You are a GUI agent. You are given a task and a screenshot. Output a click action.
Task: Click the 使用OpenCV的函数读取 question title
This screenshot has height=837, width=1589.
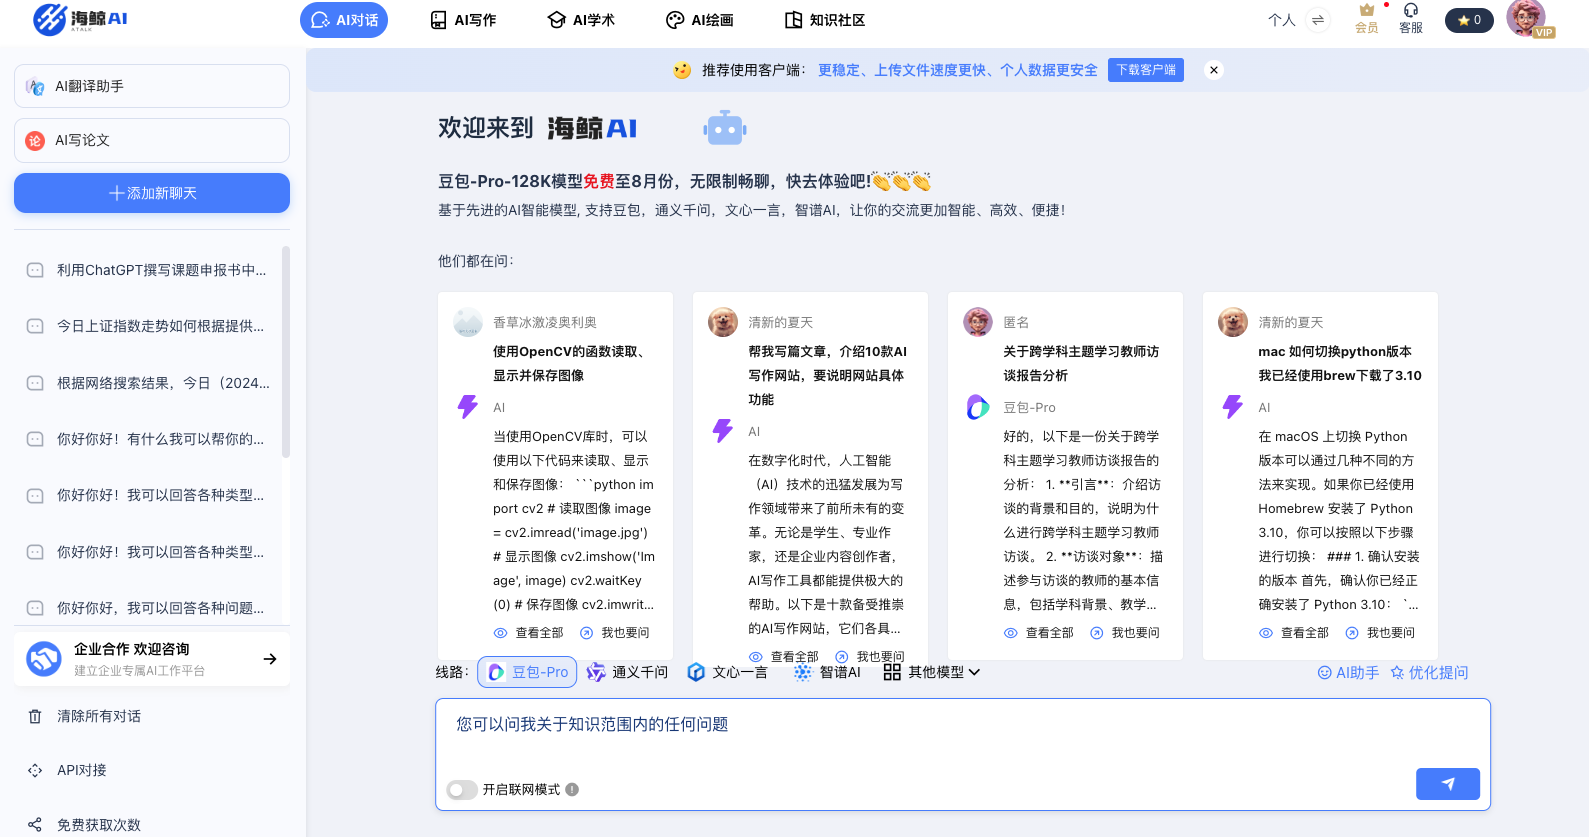point(571,363)
